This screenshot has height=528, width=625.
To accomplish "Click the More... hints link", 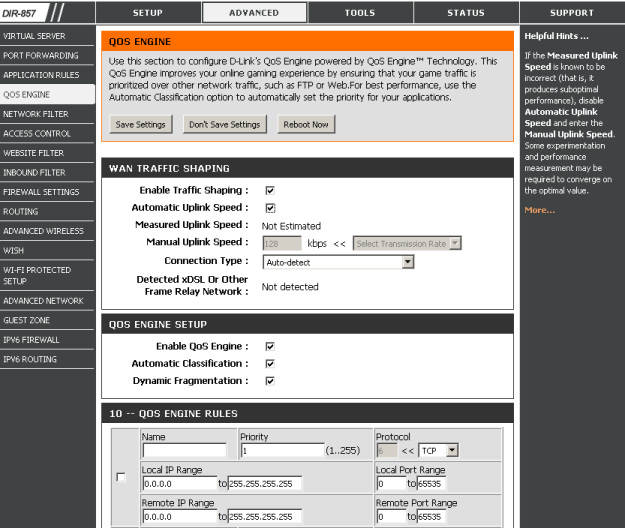I will click(539, 210).
